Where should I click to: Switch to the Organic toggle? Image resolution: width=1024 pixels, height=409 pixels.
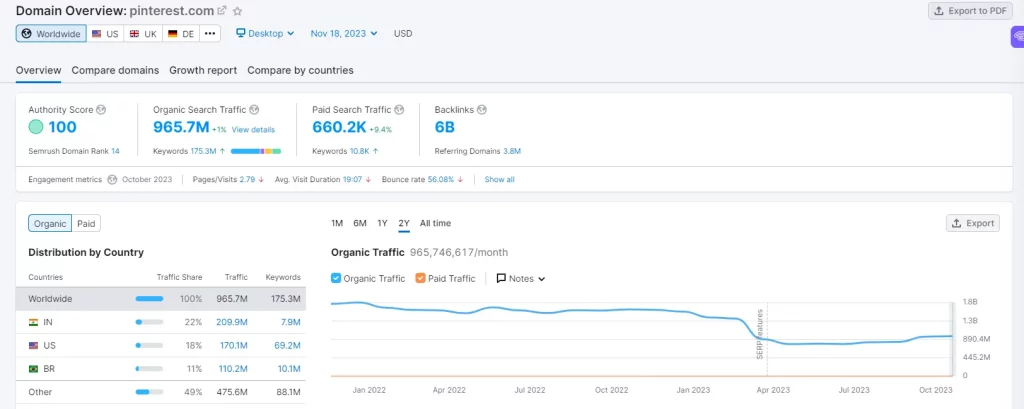click(x=50, y=223)
